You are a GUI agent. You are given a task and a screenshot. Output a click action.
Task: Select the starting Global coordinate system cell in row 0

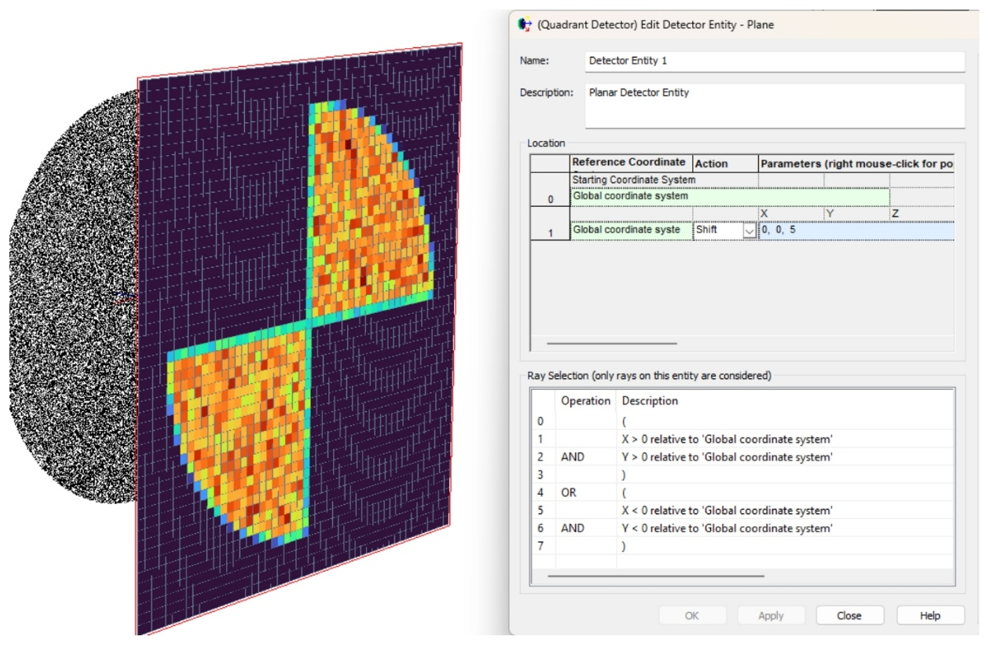(x=729, y=197)
